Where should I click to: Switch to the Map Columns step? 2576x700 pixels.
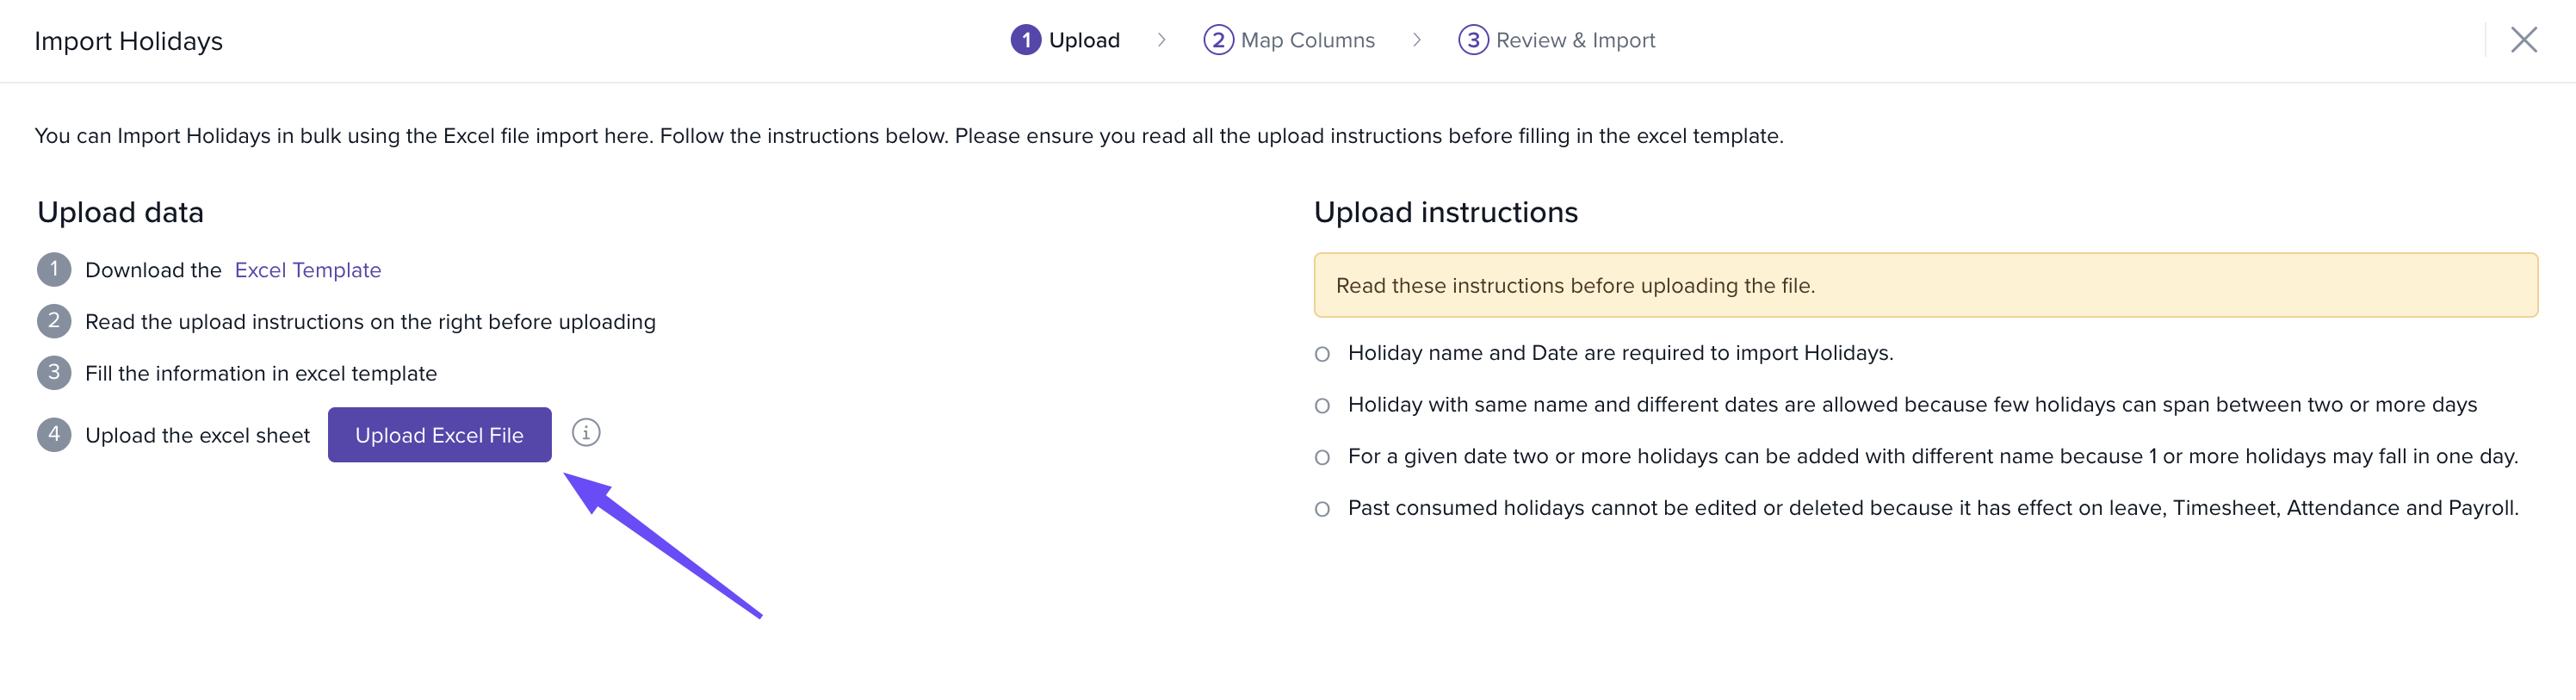[x=1307, y=40]
